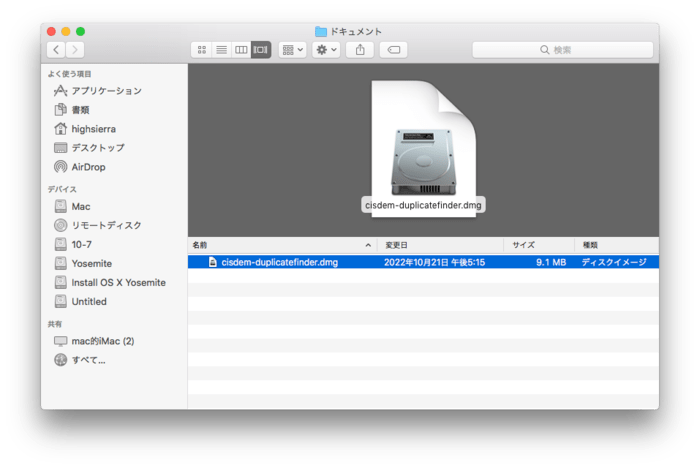Minimize the window with yellow button

(66, 31)
